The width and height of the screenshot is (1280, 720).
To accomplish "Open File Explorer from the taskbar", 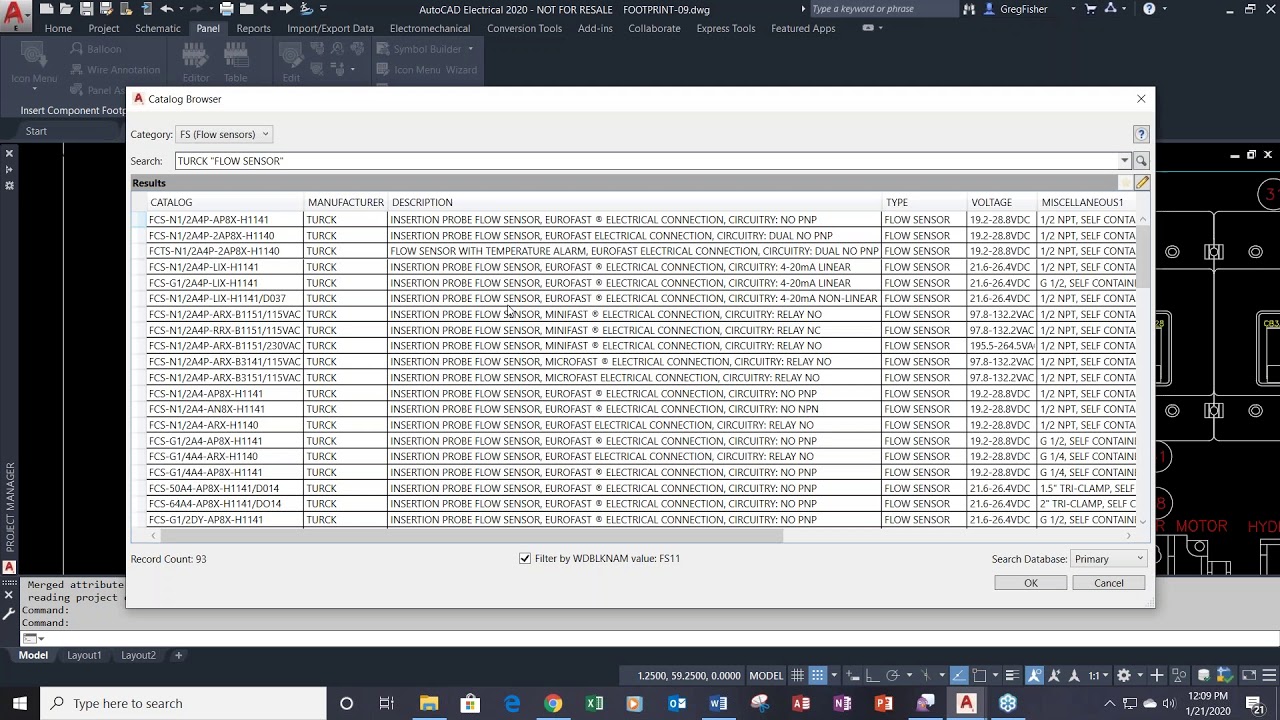I will click(x=429, y=703).
